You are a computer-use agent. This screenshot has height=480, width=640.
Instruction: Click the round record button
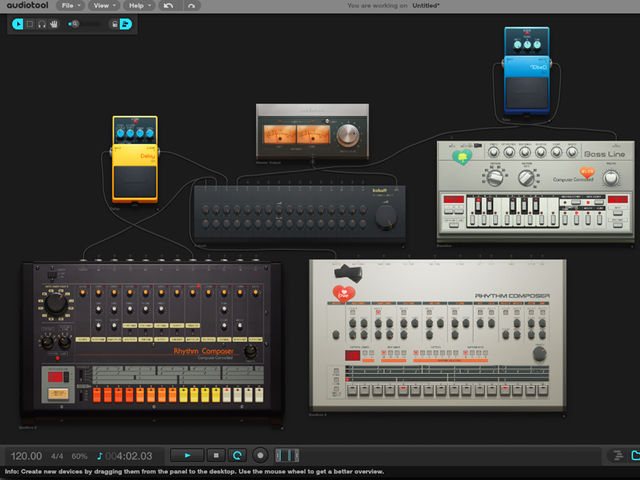[x=260, y=455]
